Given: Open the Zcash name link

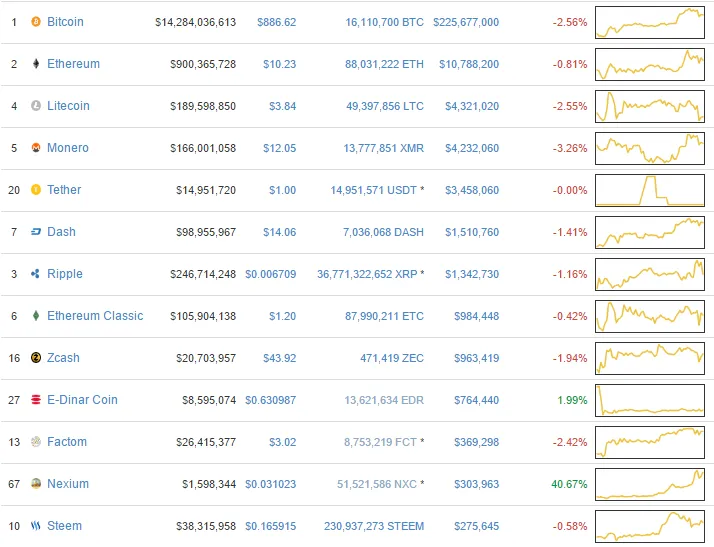Looking at the screenshot, I should pos(63,358).
